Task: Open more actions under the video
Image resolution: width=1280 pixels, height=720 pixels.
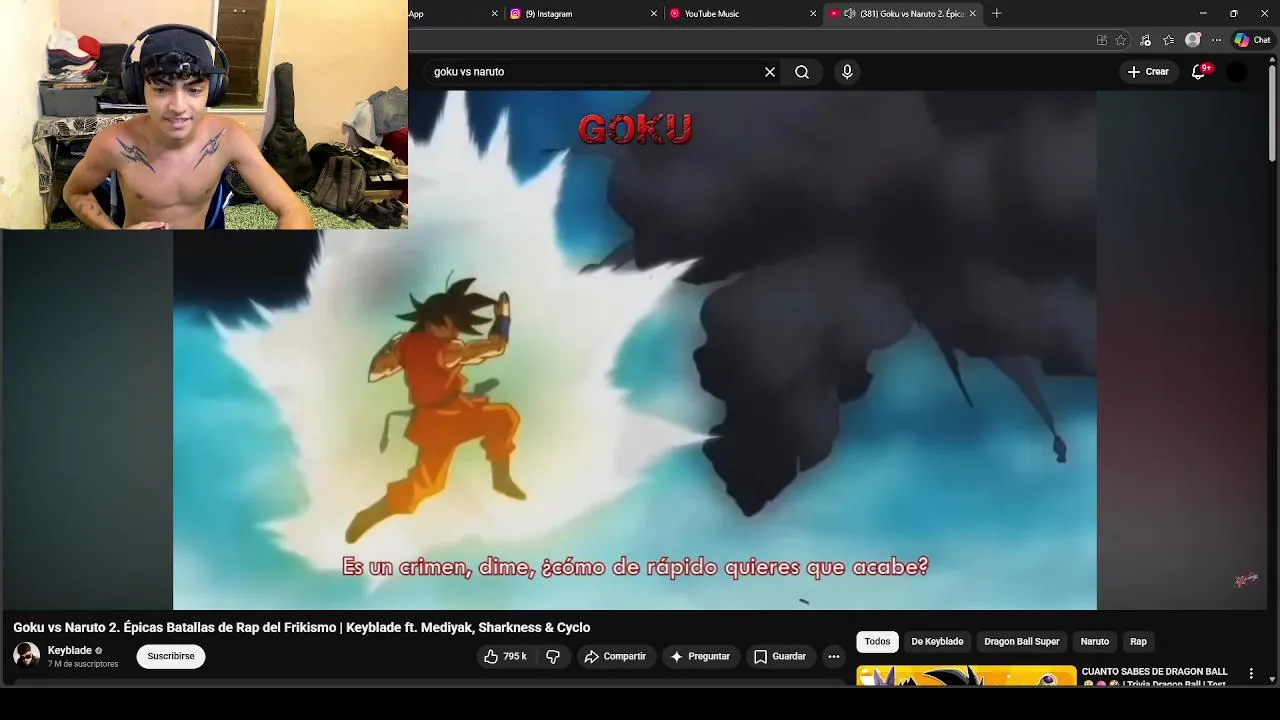Action: [834, 657]
